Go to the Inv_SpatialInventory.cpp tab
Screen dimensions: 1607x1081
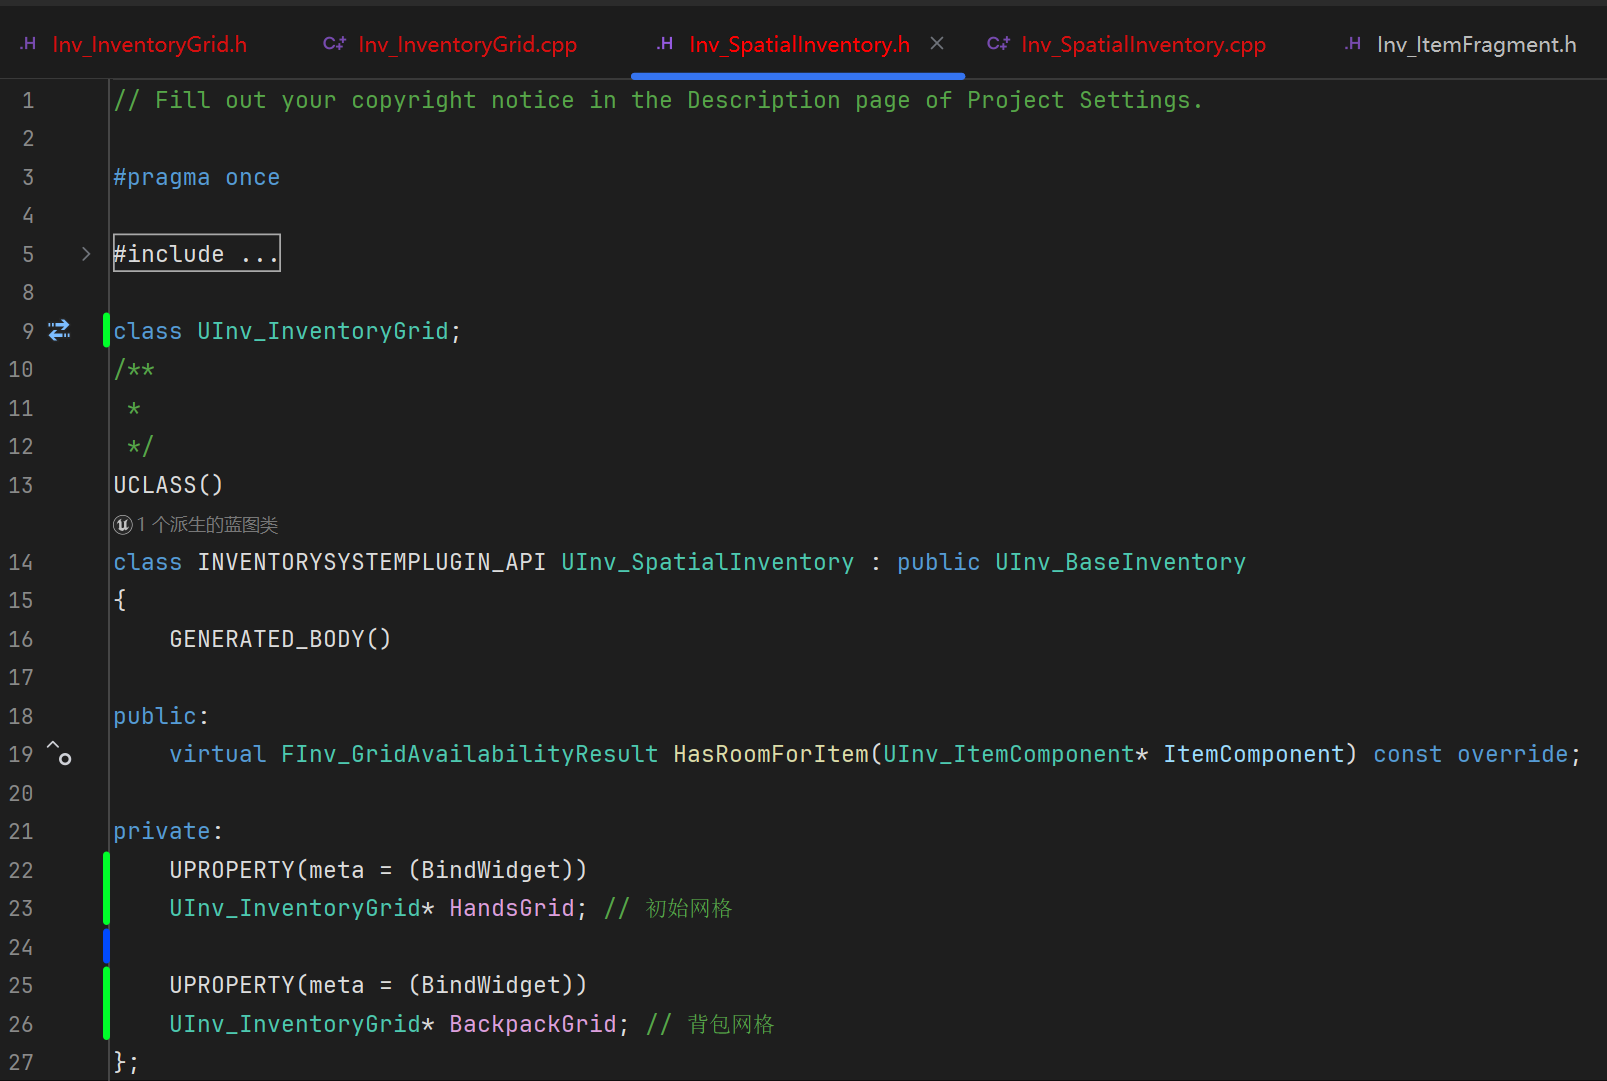click(1143, 44)
